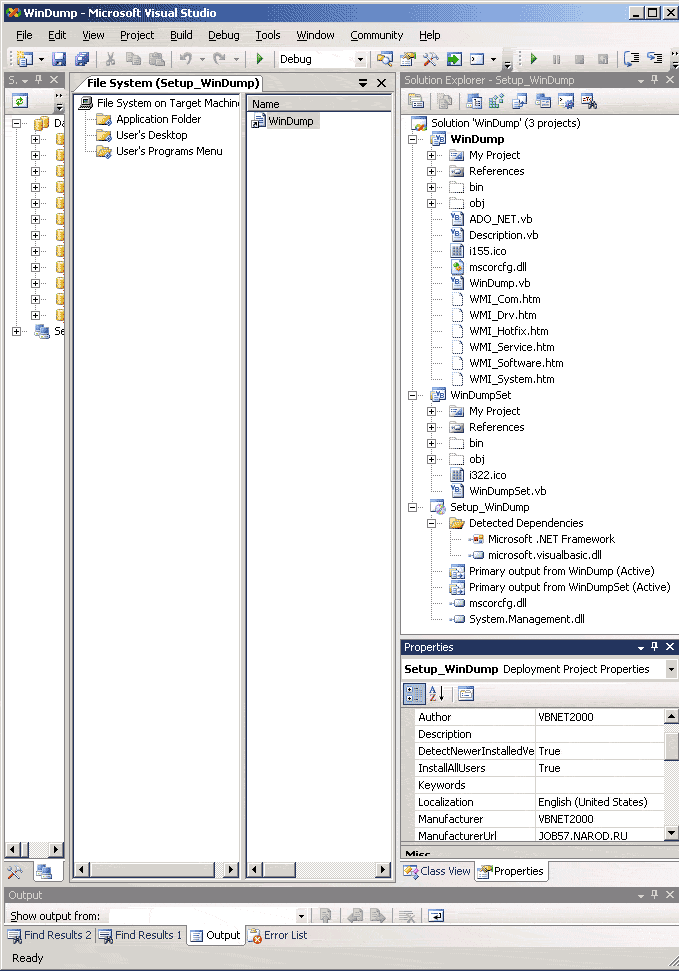
Task: Click the Save All icon in the toolbar
Action: click(x=81, y=59)
